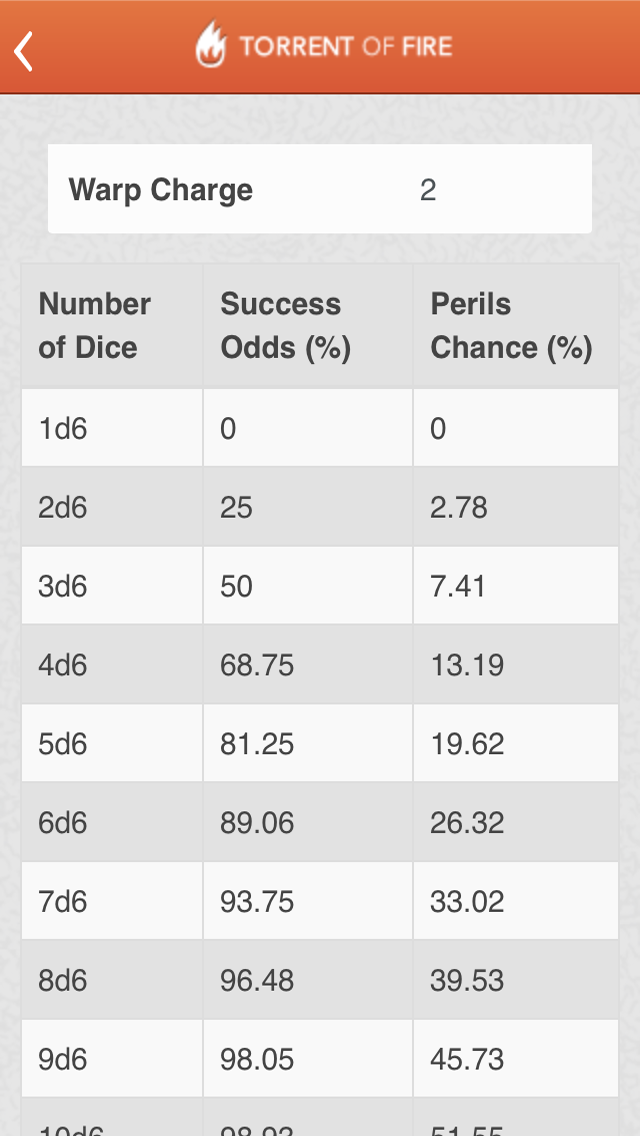The image size is (640, 1136).
Task: Select the 5d6 perils chance 19.62
Action: (x=467, y=745)
